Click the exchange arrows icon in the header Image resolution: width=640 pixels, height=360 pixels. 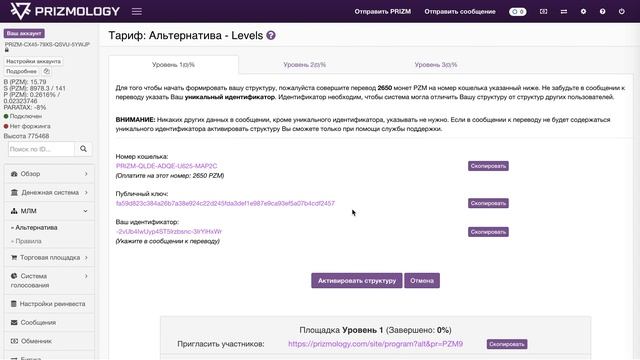564,11
